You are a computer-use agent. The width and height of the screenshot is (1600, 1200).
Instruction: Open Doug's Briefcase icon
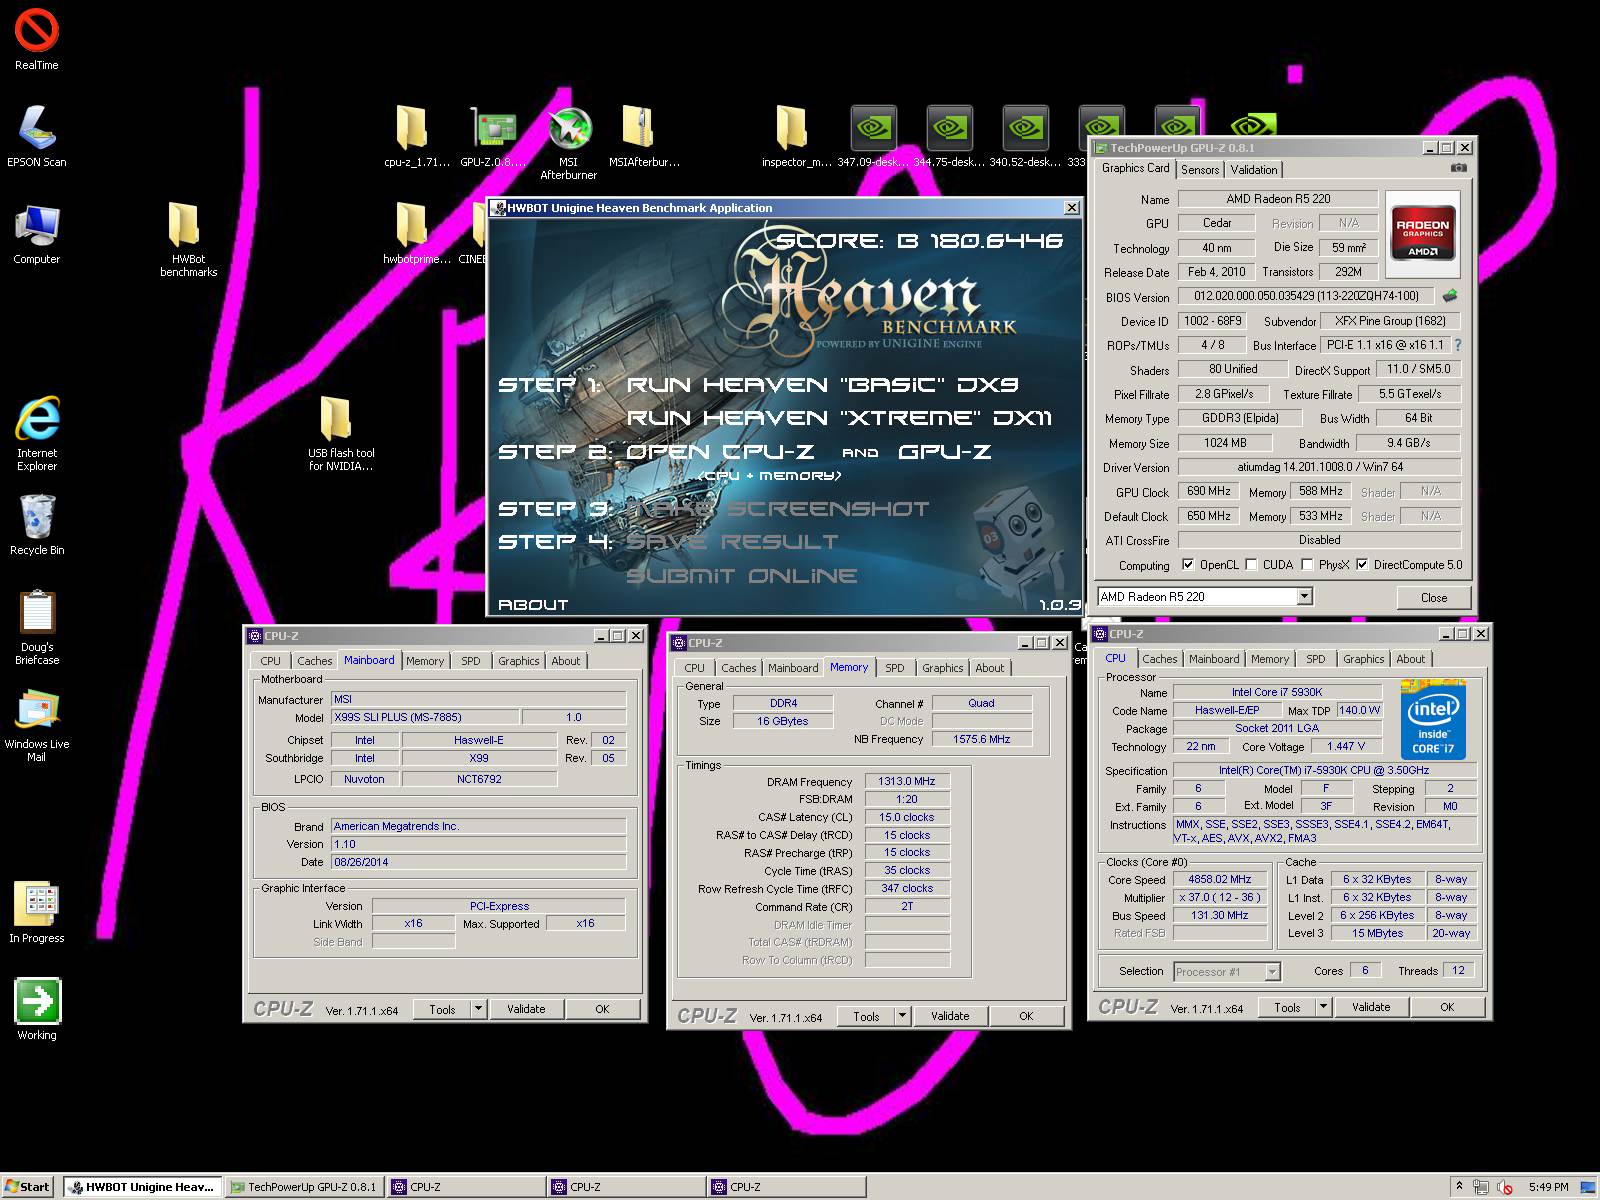pos(37,628)
